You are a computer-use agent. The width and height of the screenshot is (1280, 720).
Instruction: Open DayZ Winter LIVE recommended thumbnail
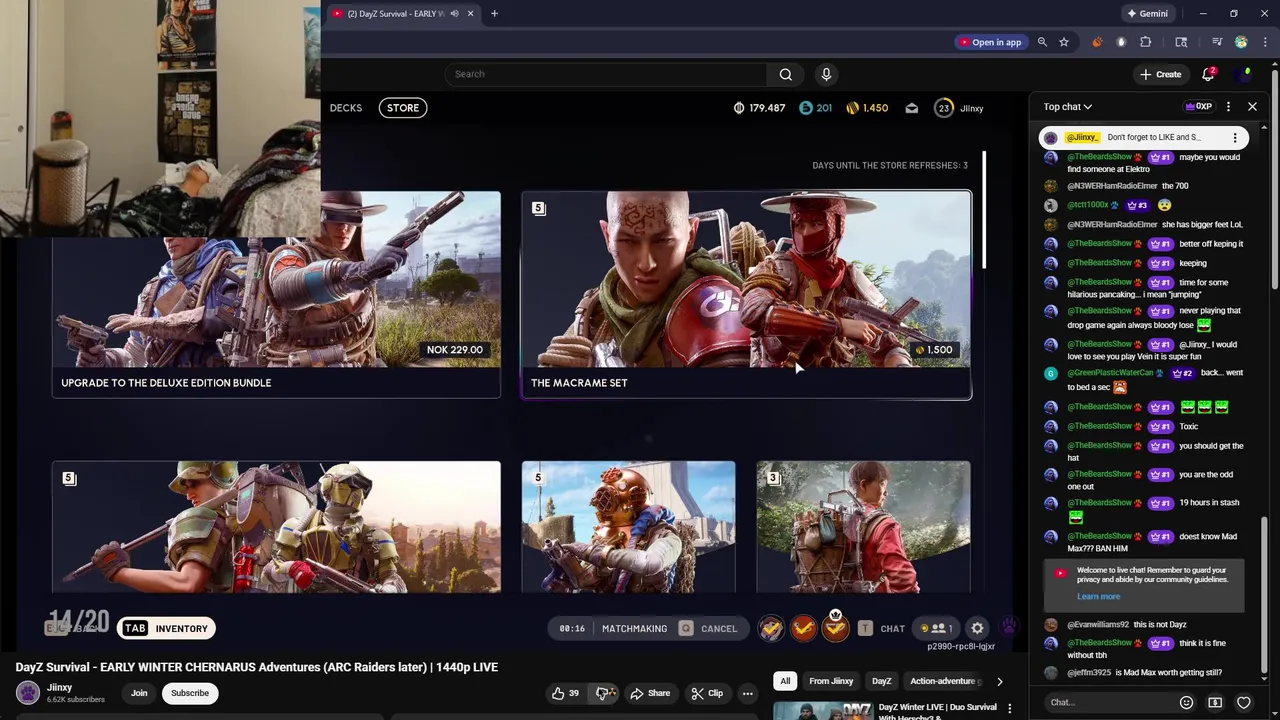(x=822, y=710)
